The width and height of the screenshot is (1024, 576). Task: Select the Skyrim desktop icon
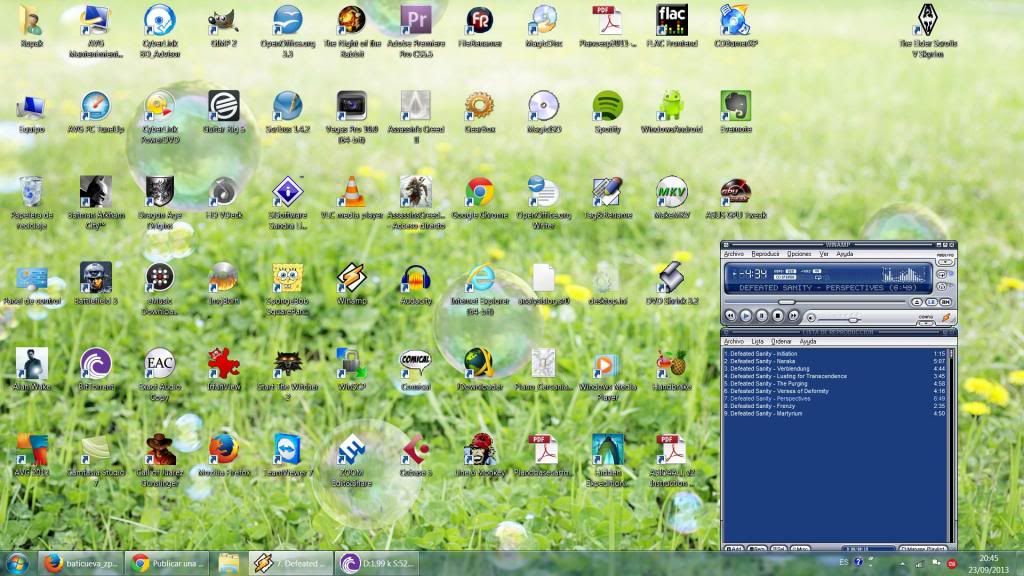(x=928, y=31)
